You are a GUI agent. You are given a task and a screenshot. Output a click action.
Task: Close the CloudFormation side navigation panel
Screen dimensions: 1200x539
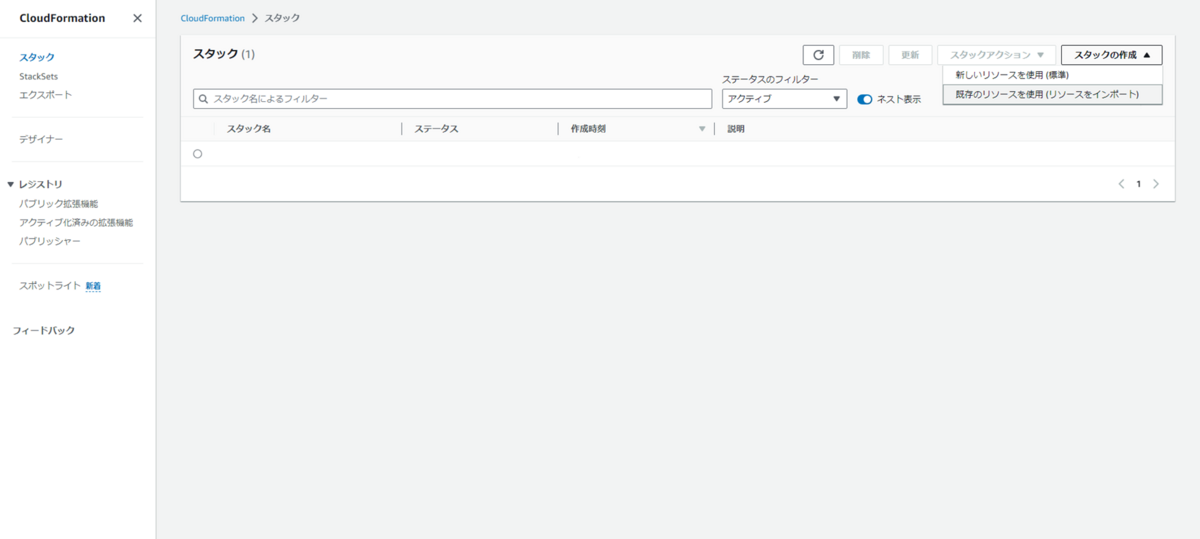click(137, 18)
